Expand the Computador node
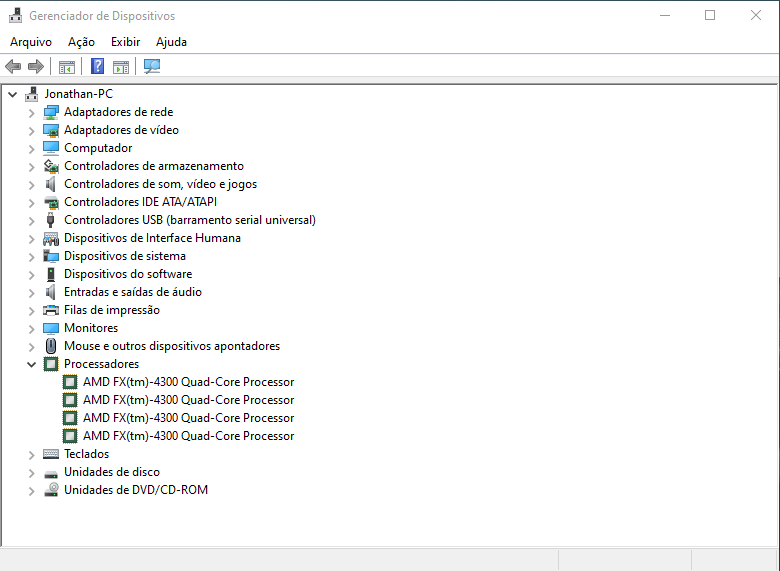This screenshot has width=780, height=571. pos(32,149)
